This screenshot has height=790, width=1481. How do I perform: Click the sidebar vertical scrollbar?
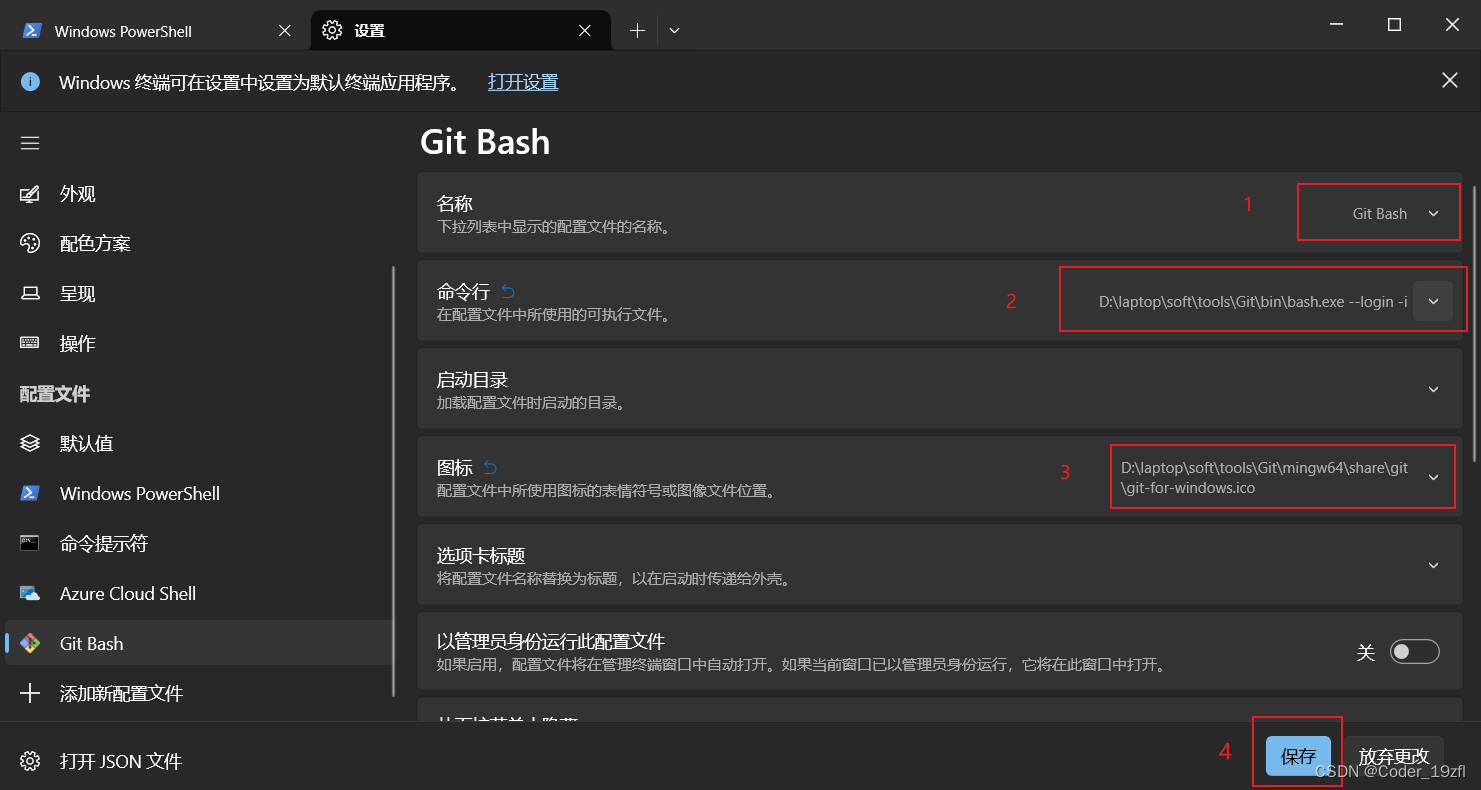[394, 480]
